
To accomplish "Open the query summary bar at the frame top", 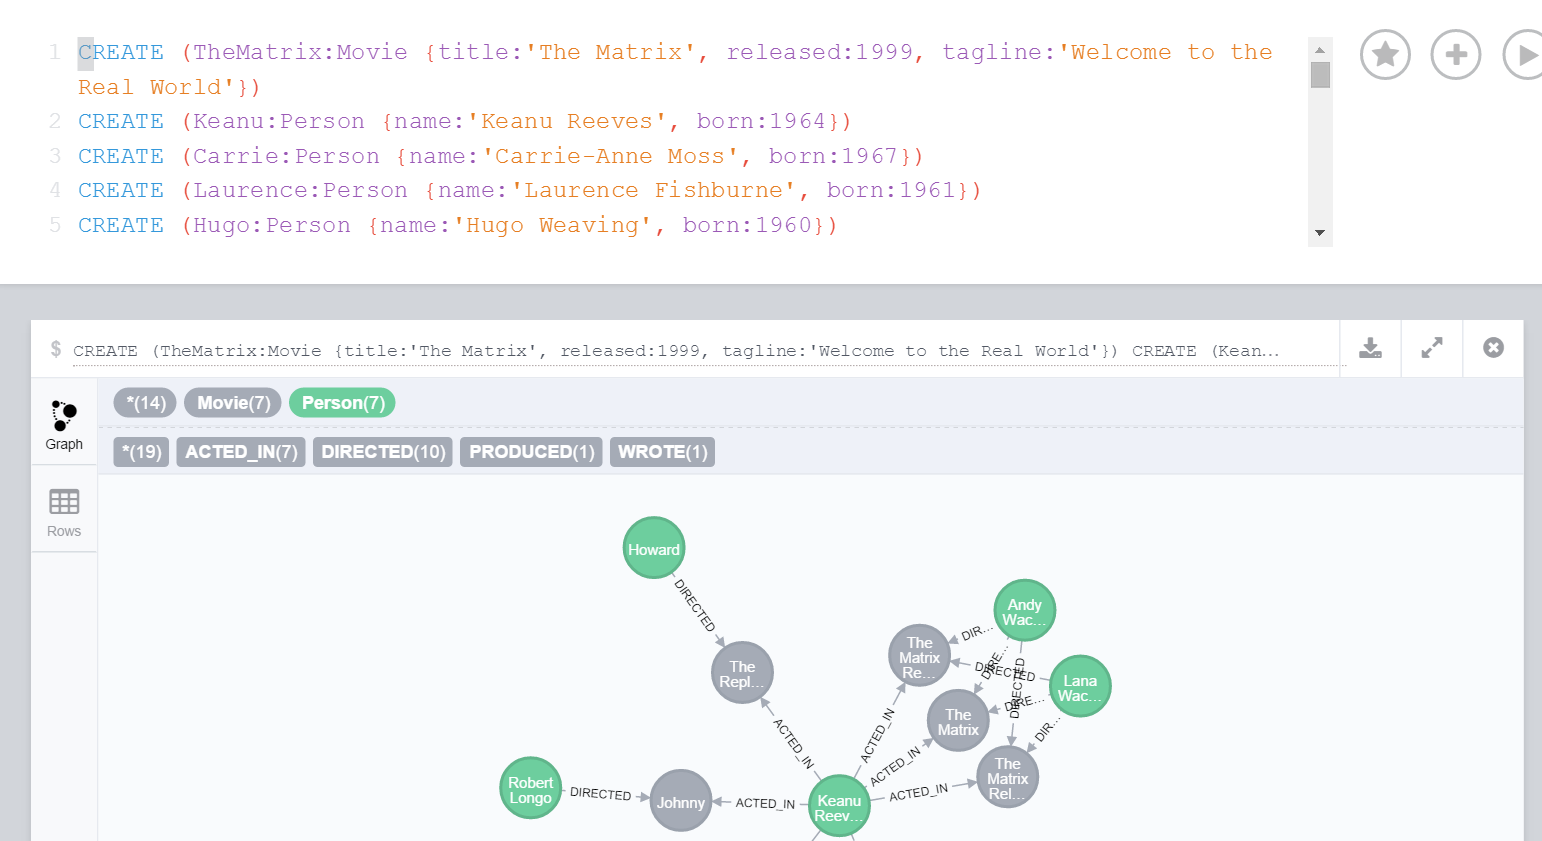I will click(700, 349).
